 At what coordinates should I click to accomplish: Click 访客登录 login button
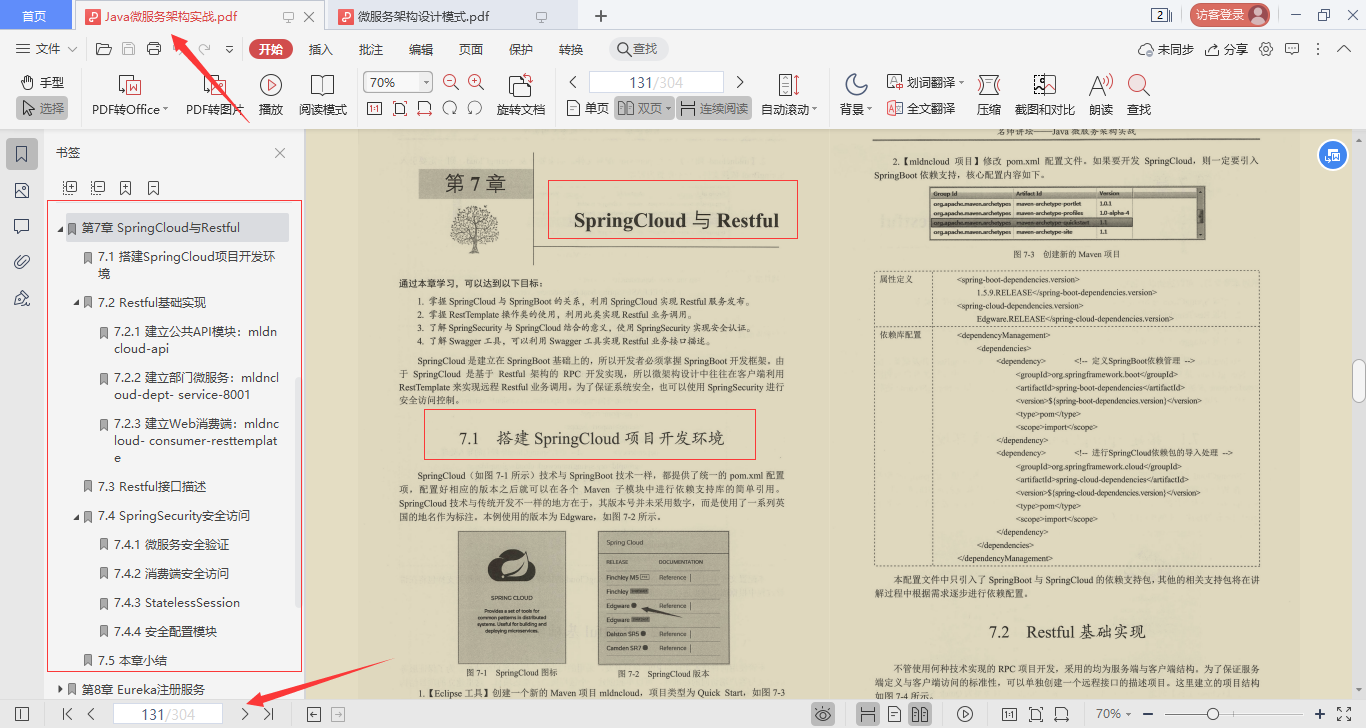pos(1229,15)
